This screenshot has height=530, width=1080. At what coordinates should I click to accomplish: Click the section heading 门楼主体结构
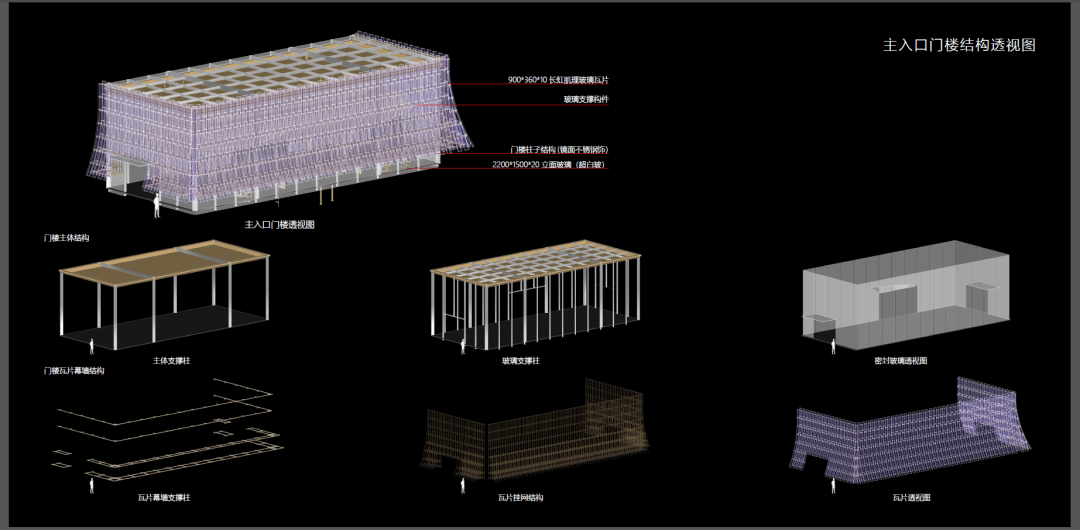[x=66, y=238]
